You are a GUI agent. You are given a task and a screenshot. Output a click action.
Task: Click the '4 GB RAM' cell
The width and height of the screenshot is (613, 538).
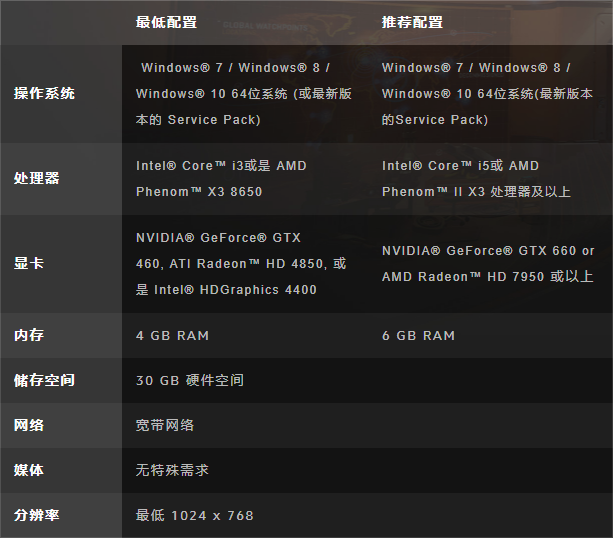[172, 336]
